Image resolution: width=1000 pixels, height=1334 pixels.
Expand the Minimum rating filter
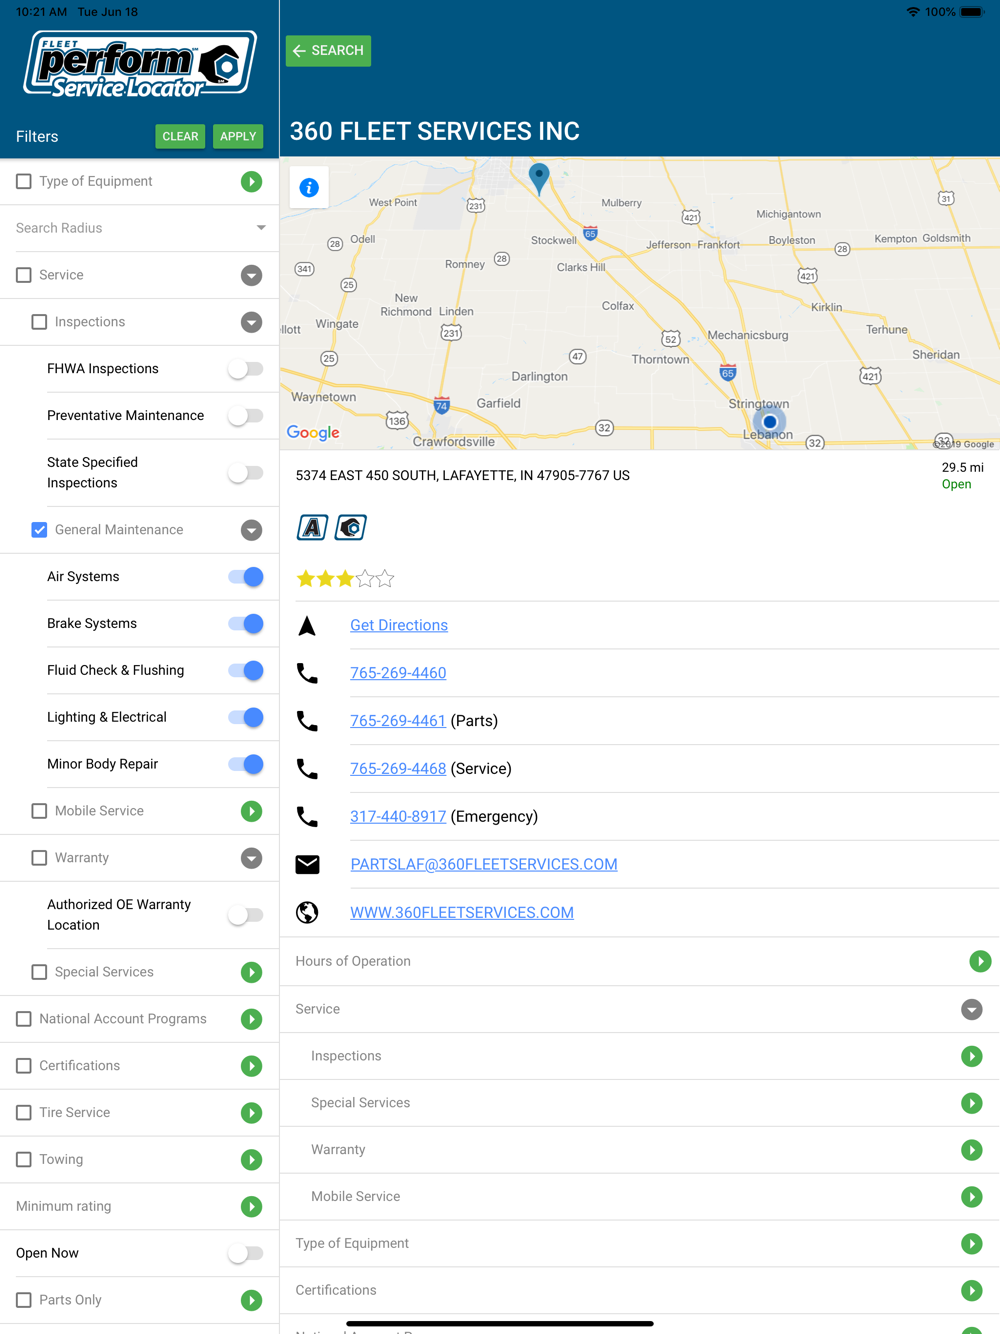tap(251, 1207)
